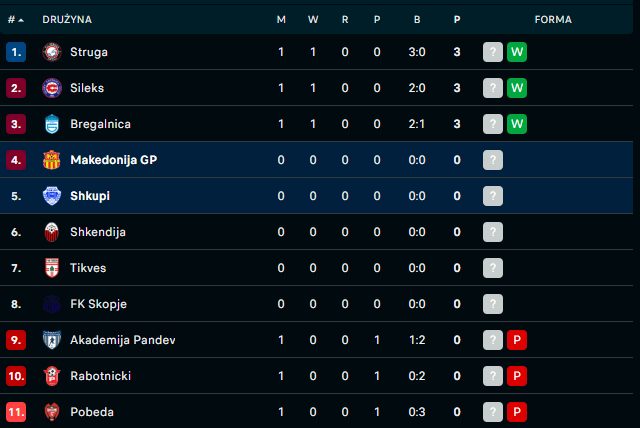Sort table by the # rank column

[x=16, y=20]
